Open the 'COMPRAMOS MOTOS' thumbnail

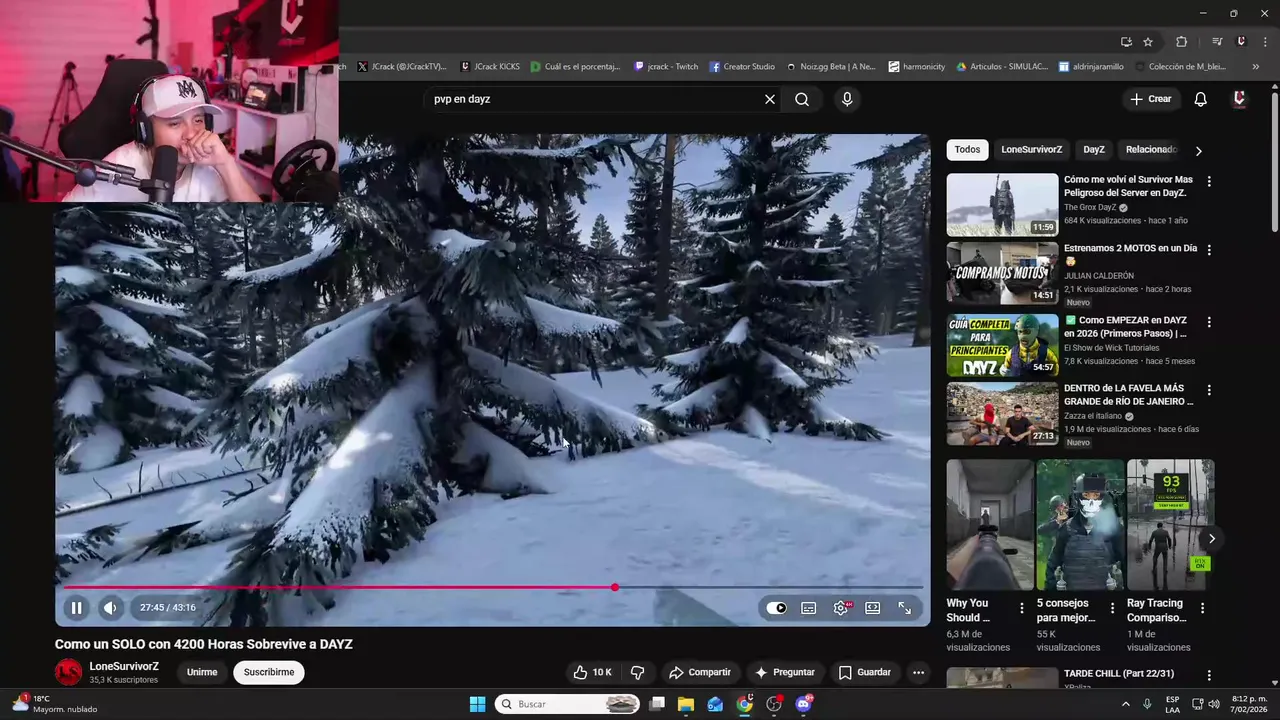(1002, 273)
